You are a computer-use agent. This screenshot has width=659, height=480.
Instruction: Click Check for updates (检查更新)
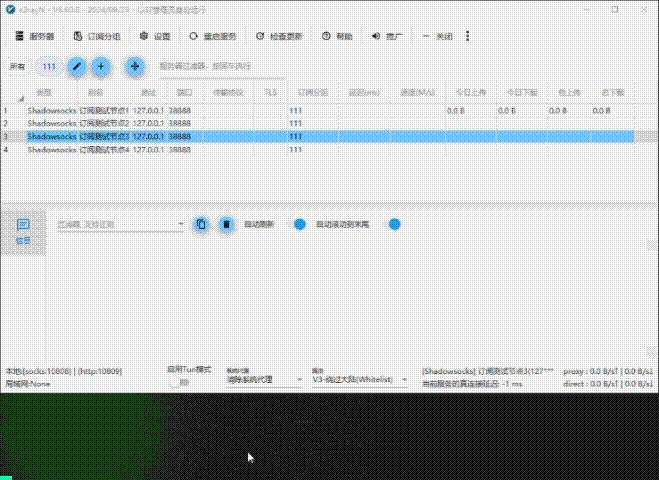279,37
